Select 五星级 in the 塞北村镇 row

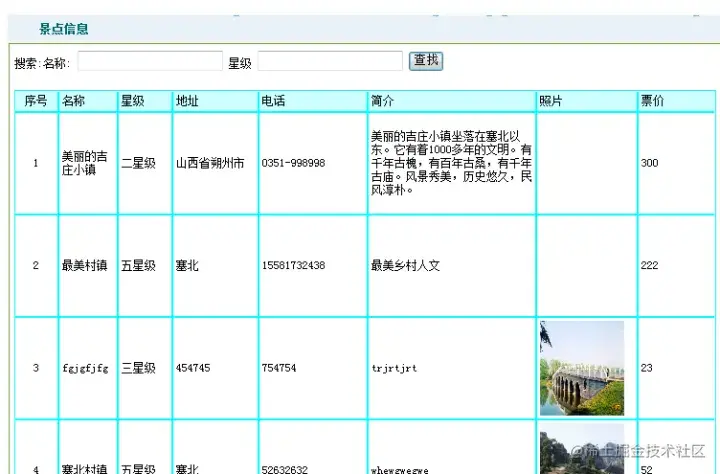pyautogui.click(x=138, y=469)
